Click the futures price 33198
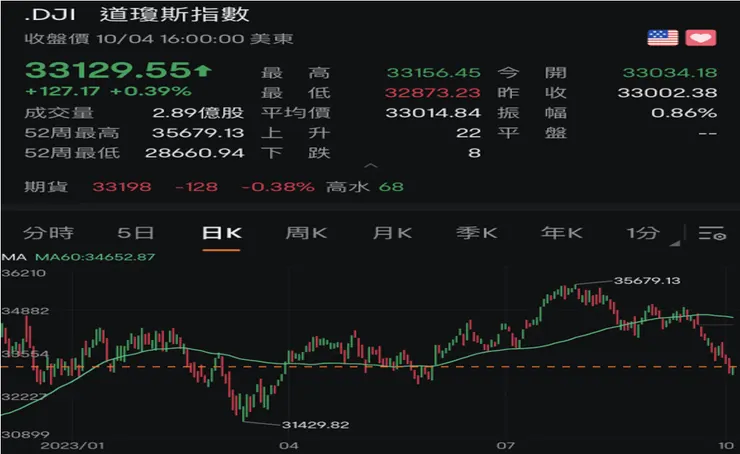 point(122,187)
